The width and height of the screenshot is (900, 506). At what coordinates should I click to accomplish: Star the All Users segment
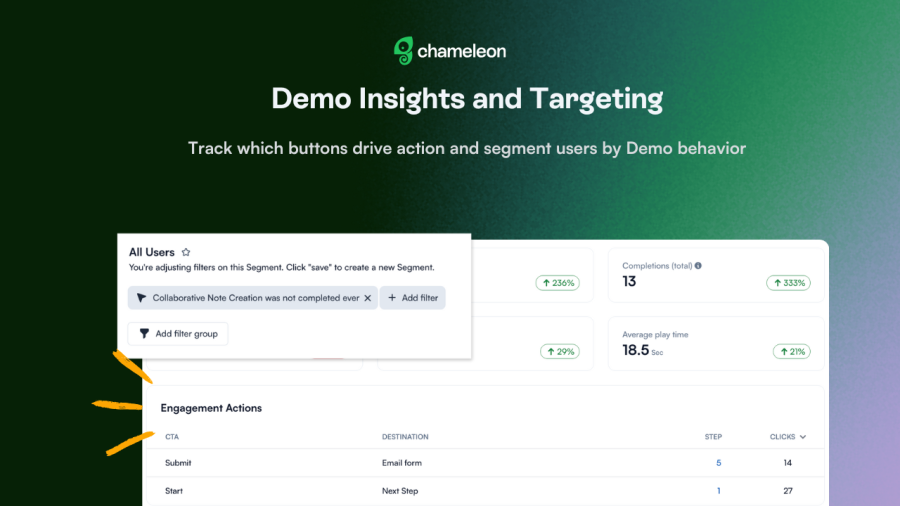tap(186, 253)
